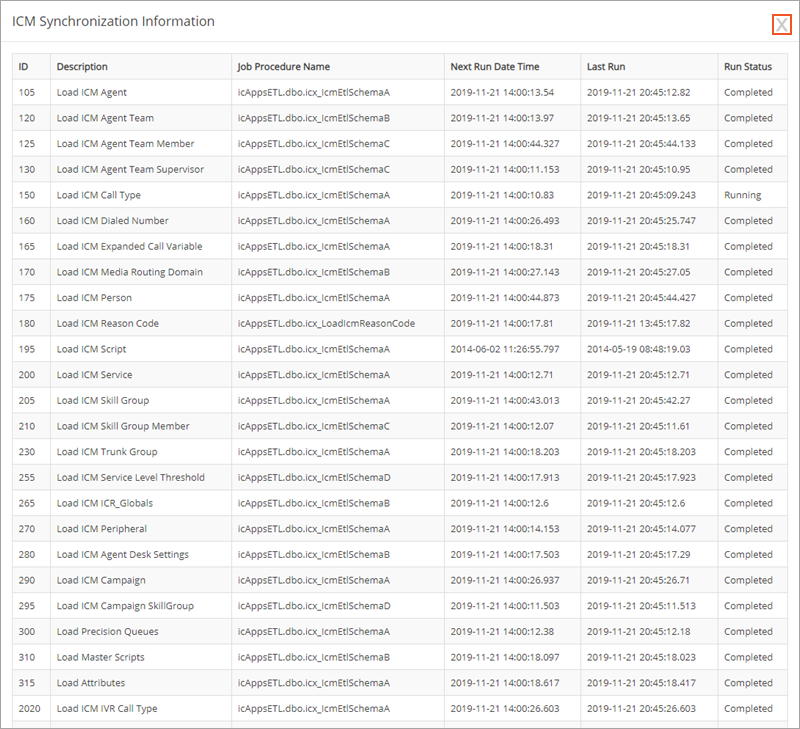The image size is (800, 729).
Task: Select the Load ICM Service row
Action: [x=400, y=375]
